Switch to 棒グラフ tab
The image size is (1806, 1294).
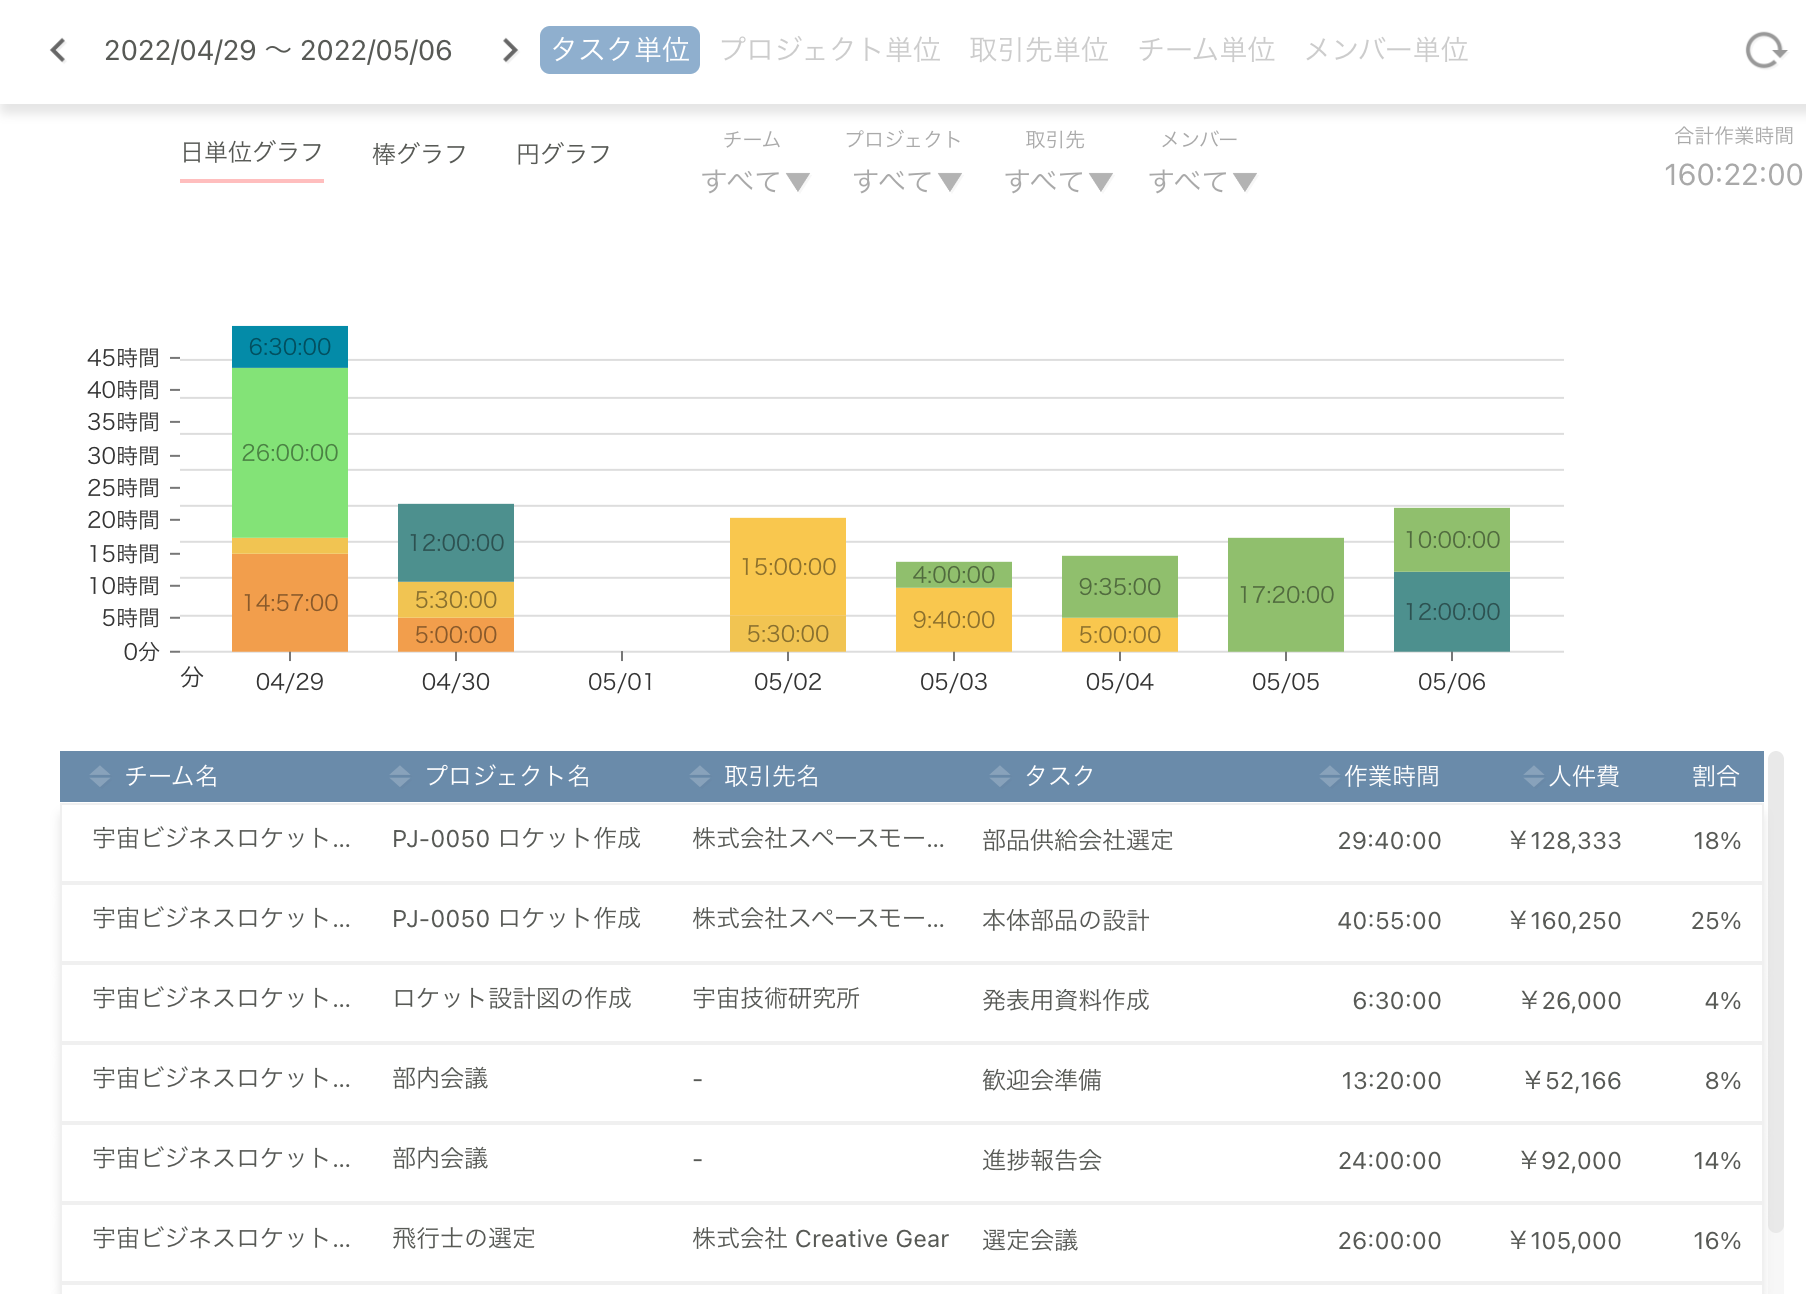(x=419, y=154)
